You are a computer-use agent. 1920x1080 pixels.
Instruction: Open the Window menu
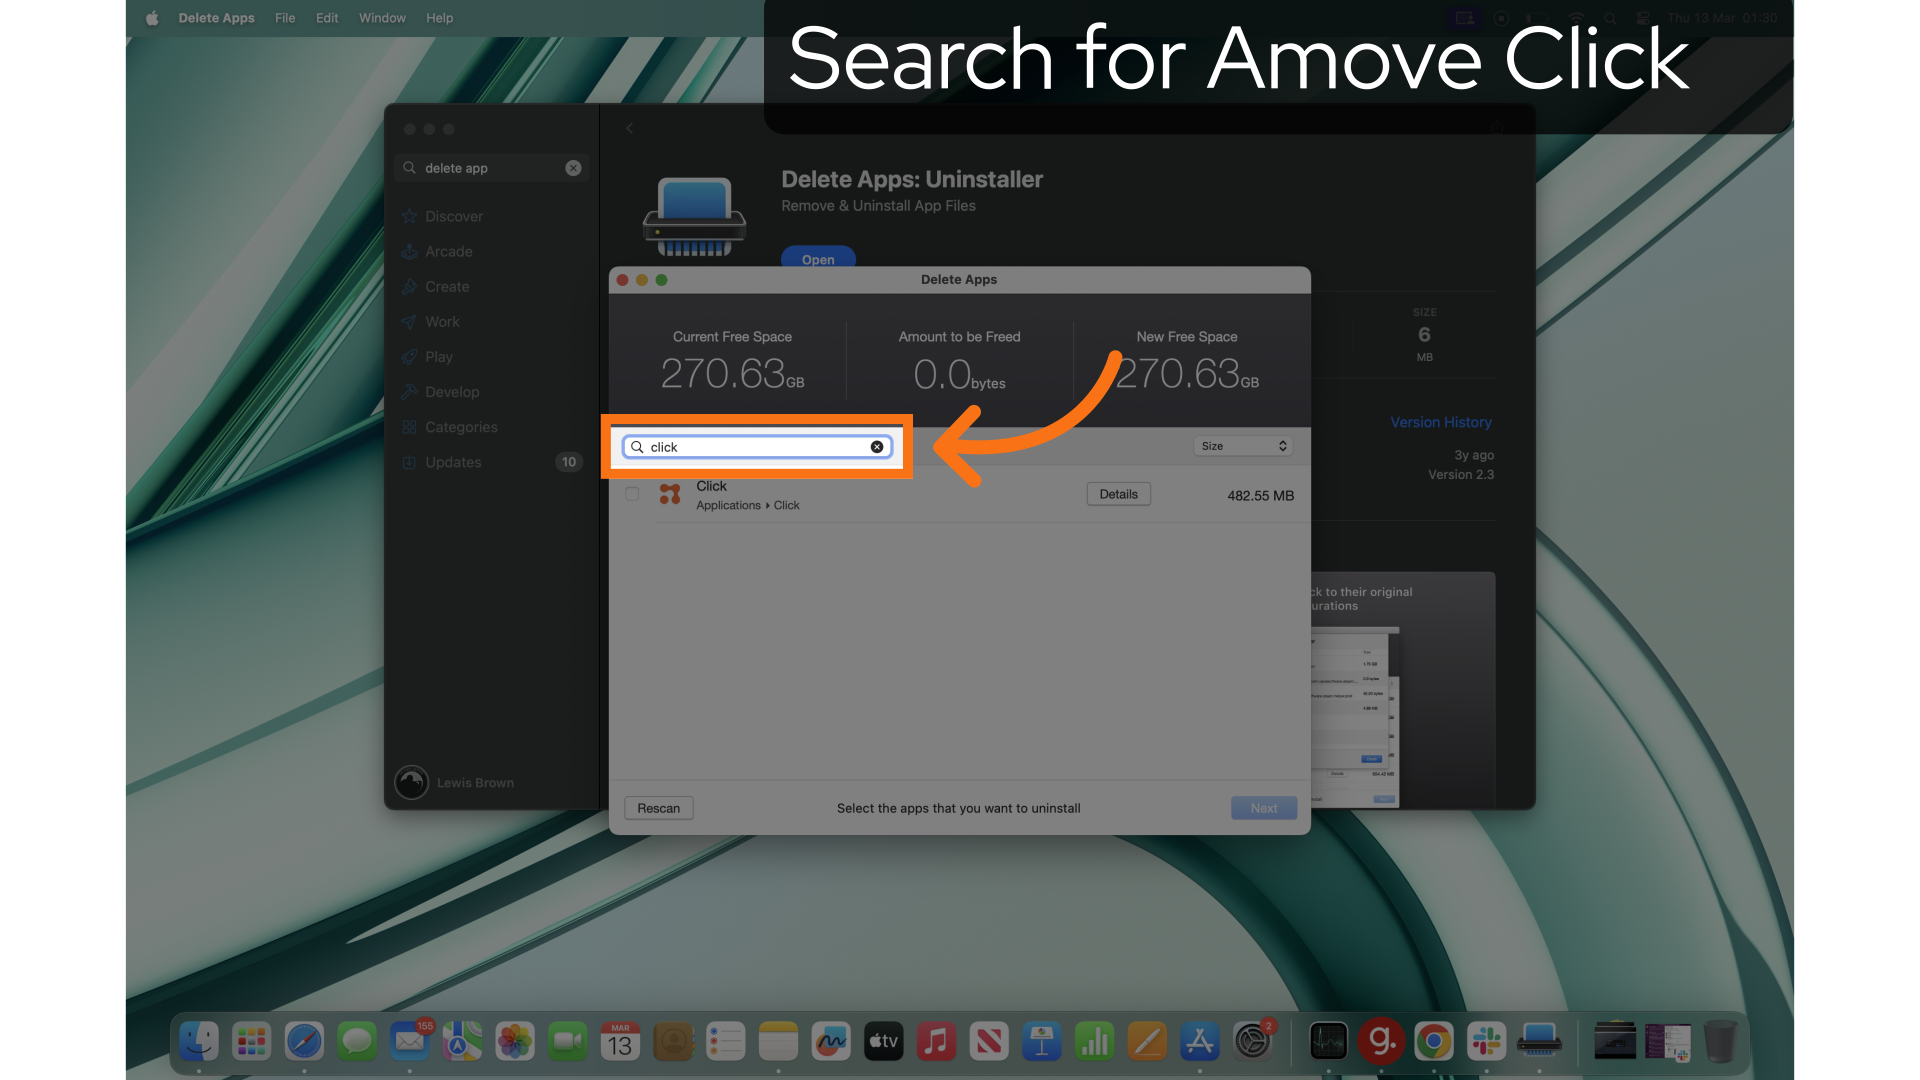382,18
